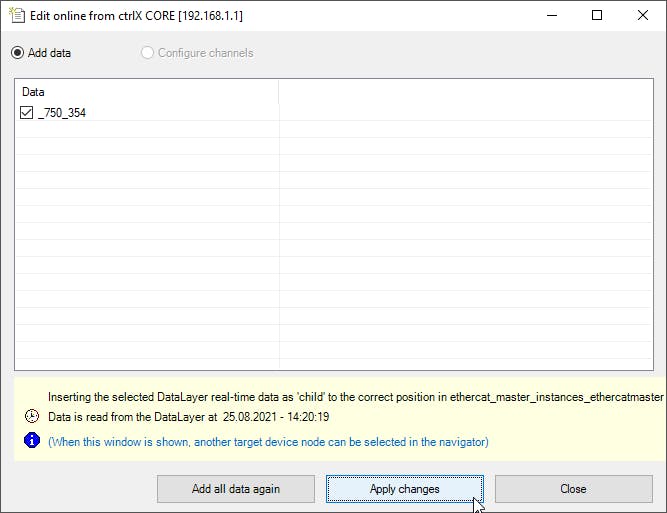Image resolution: width=667 pixels, height=513 pixels.
Task: Click the Close button at bottom
Action: click(573, 489)
